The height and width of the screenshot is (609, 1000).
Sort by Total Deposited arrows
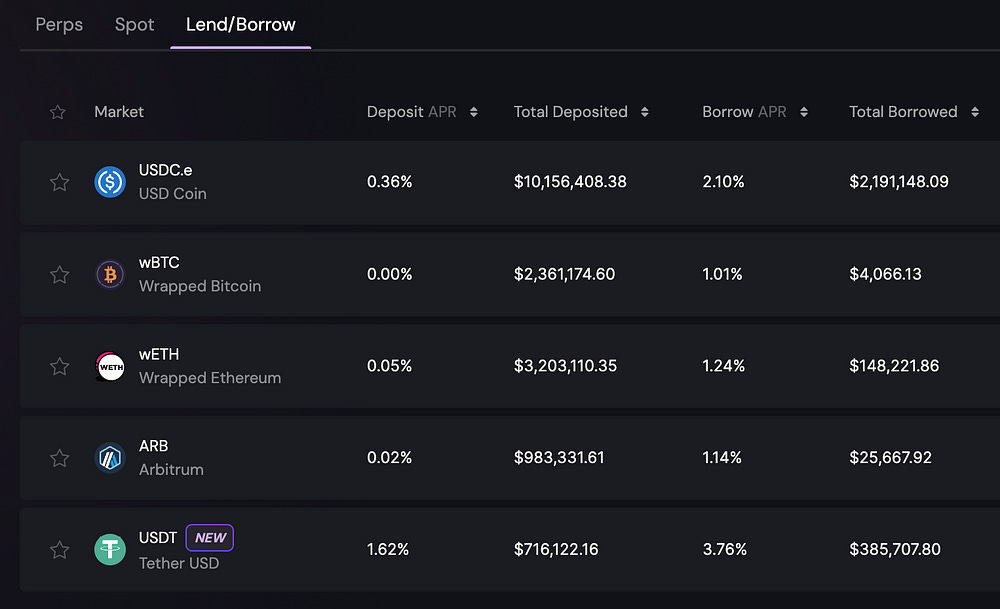point(645,112)
